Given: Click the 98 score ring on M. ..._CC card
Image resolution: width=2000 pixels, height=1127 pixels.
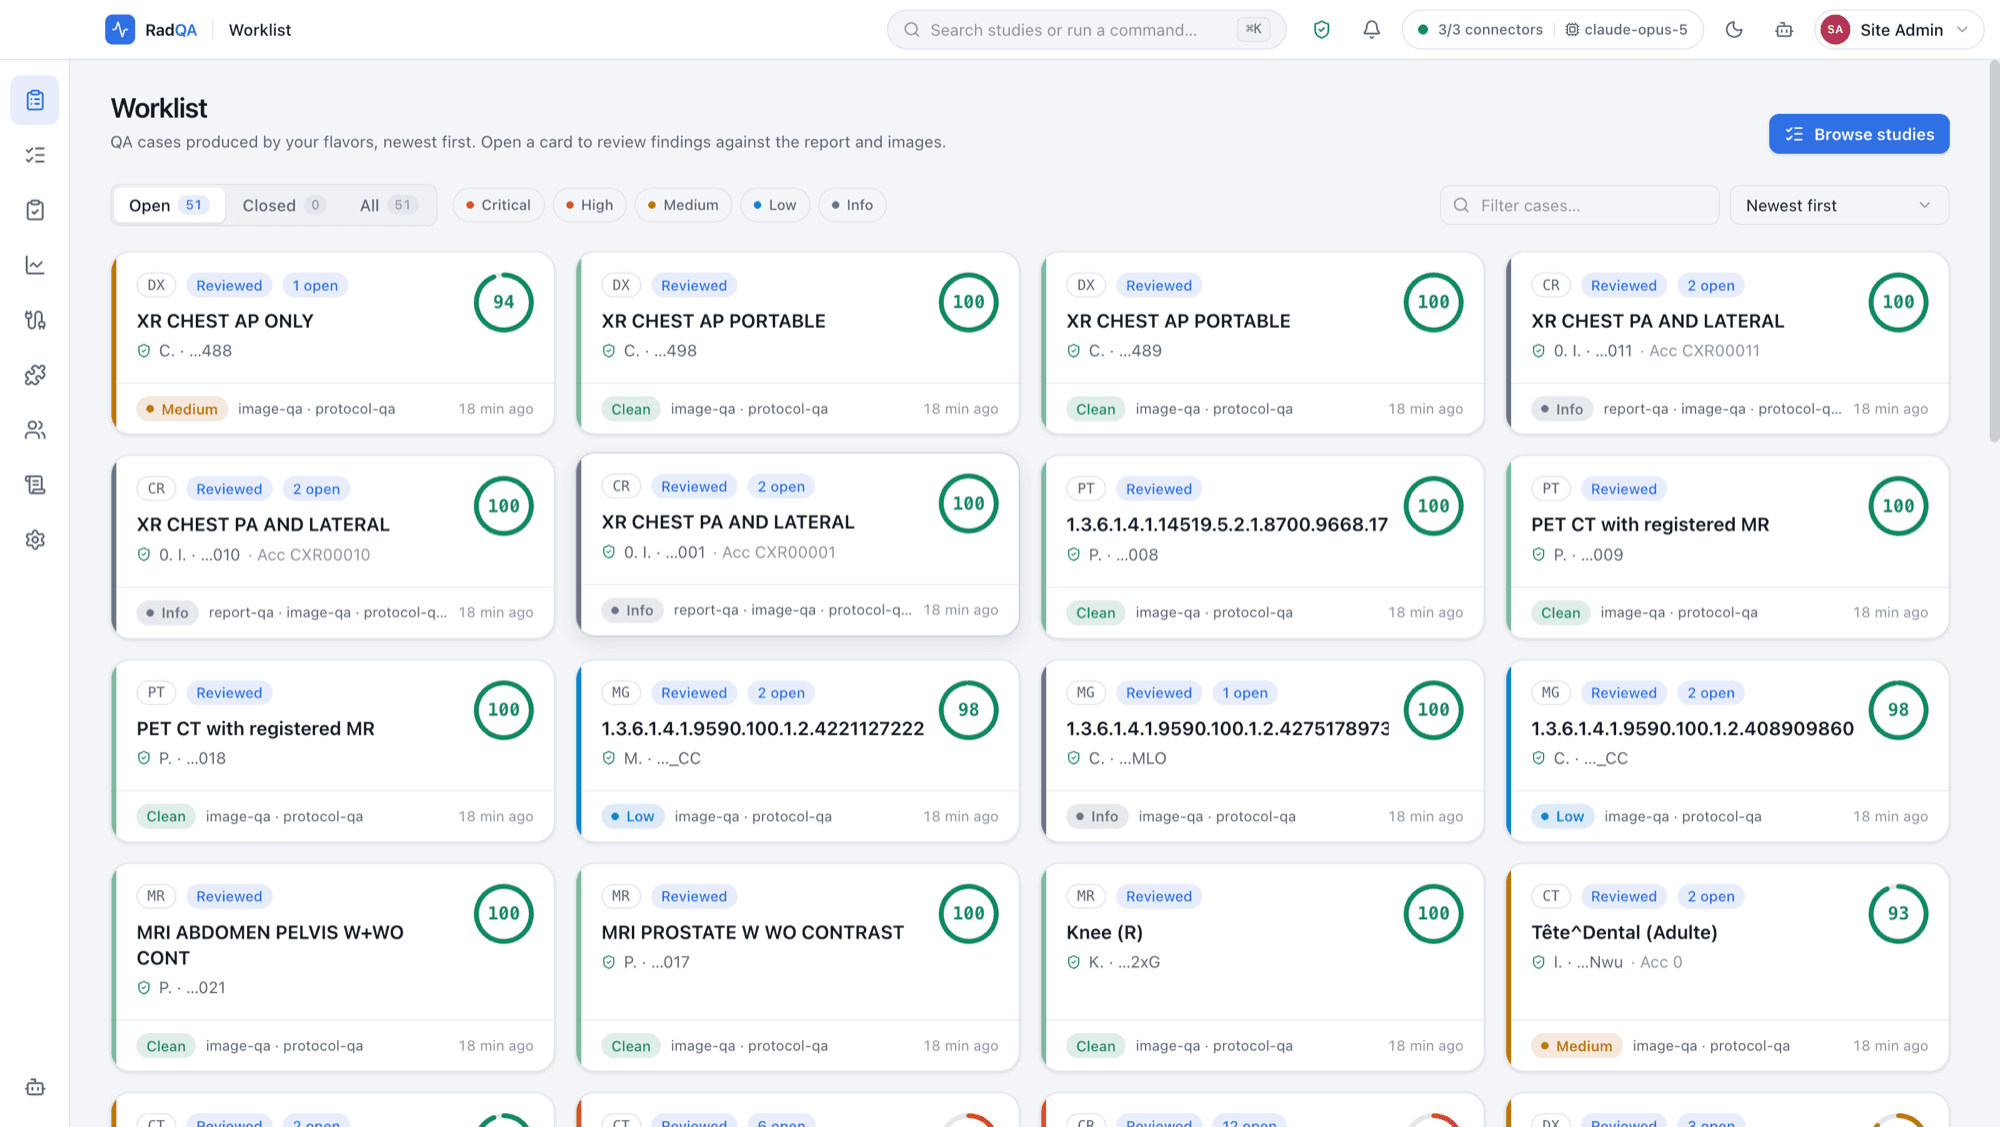Looking at the screenshot, I should (968, 710).
